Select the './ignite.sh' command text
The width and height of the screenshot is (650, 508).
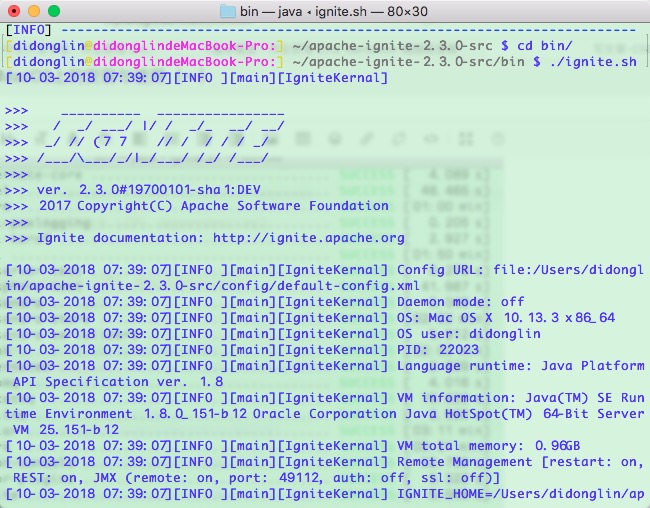tap(593, 62)
